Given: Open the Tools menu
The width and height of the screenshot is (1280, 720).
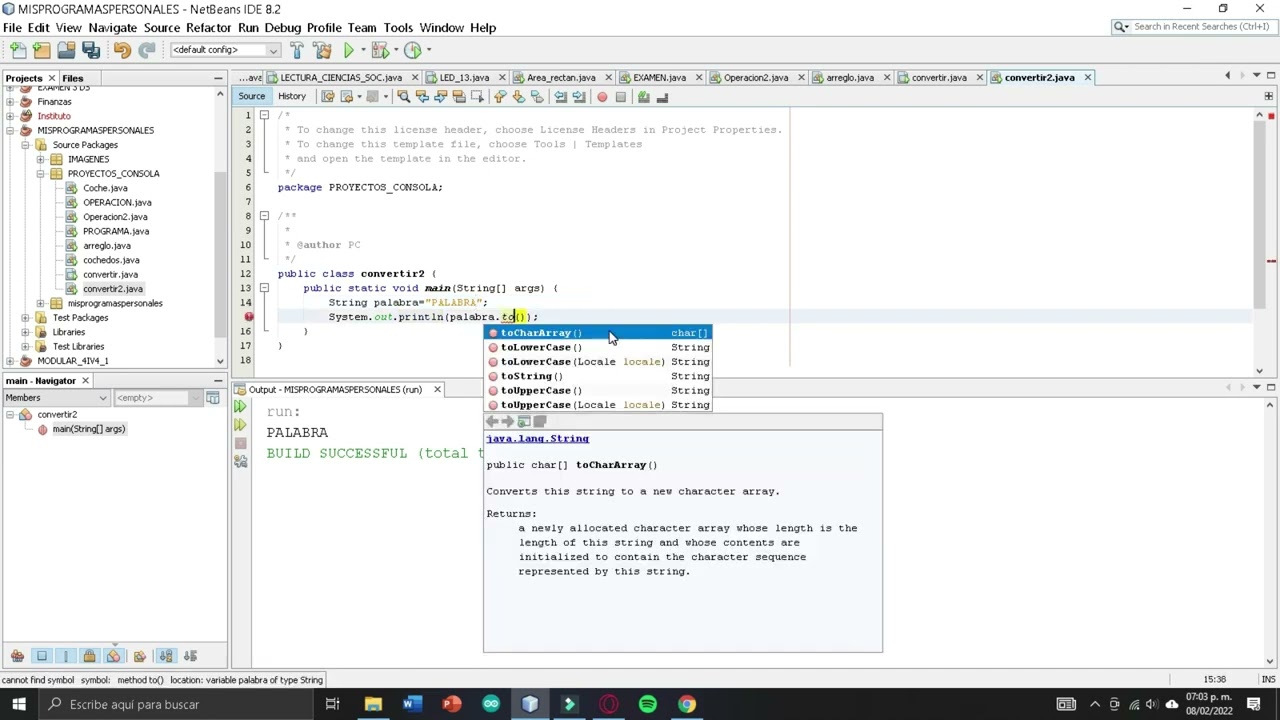Looking at the screenshot, I should [398, 28].
